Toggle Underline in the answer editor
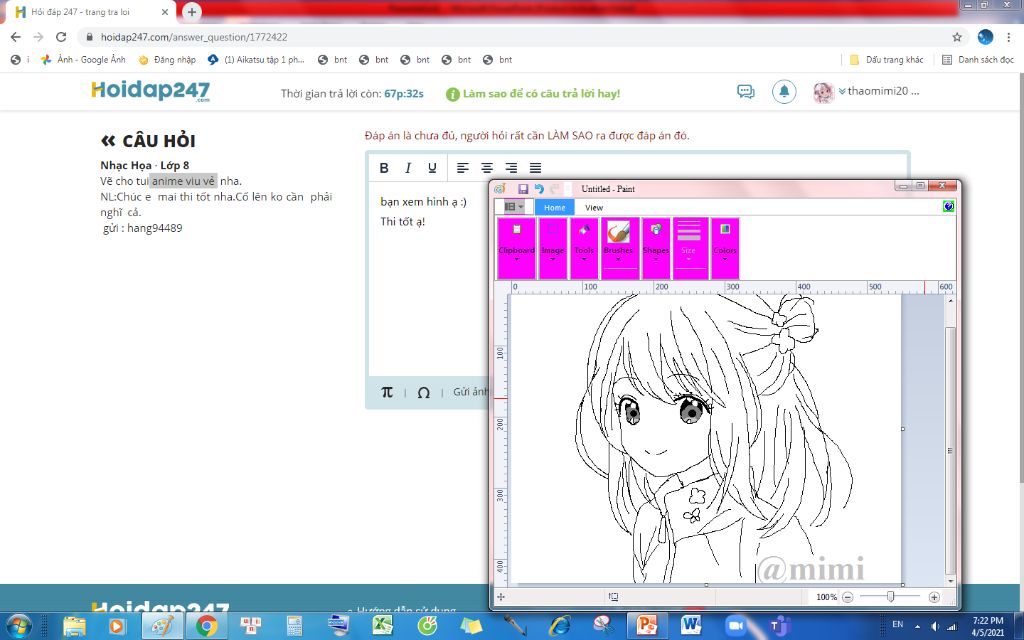Image resolution: width=1024 pixels, height=640 pixels. pyautogui.click(x=432, y=168)
